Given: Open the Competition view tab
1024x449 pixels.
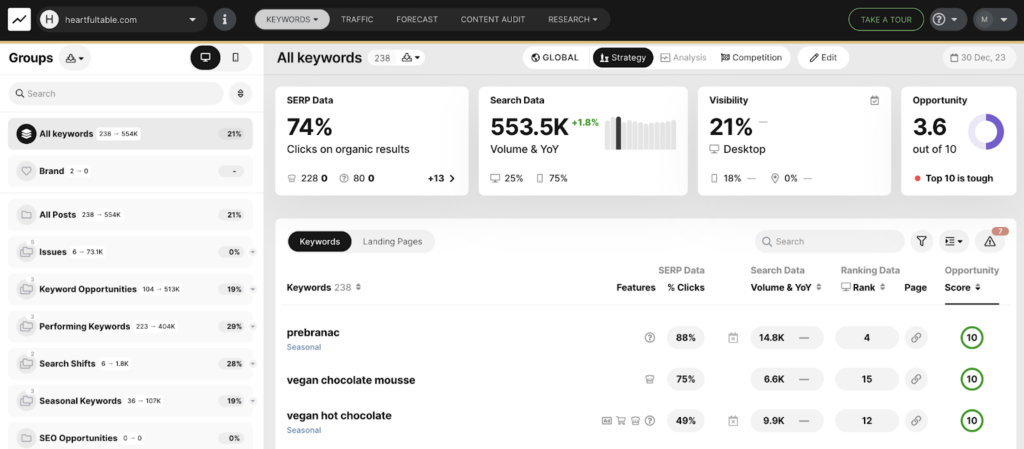Looking at the screenshot, I should click(751, 58).
